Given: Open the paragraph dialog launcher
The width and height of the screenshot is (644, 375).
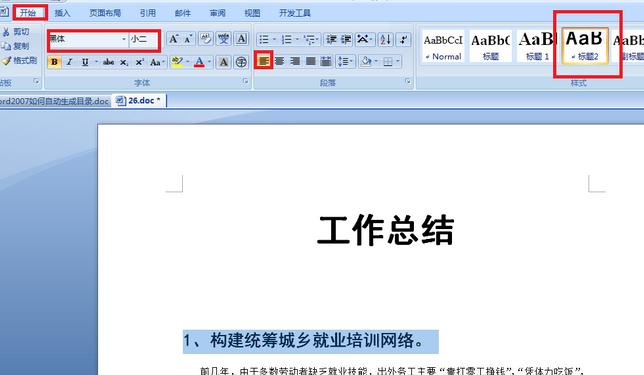Looking at the screenshot, I should (x=408, y=81).
